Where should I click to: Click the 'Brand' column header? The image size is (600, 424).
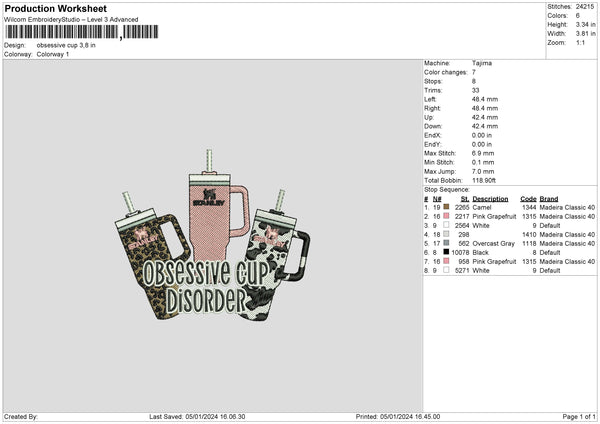coord(549,199)
